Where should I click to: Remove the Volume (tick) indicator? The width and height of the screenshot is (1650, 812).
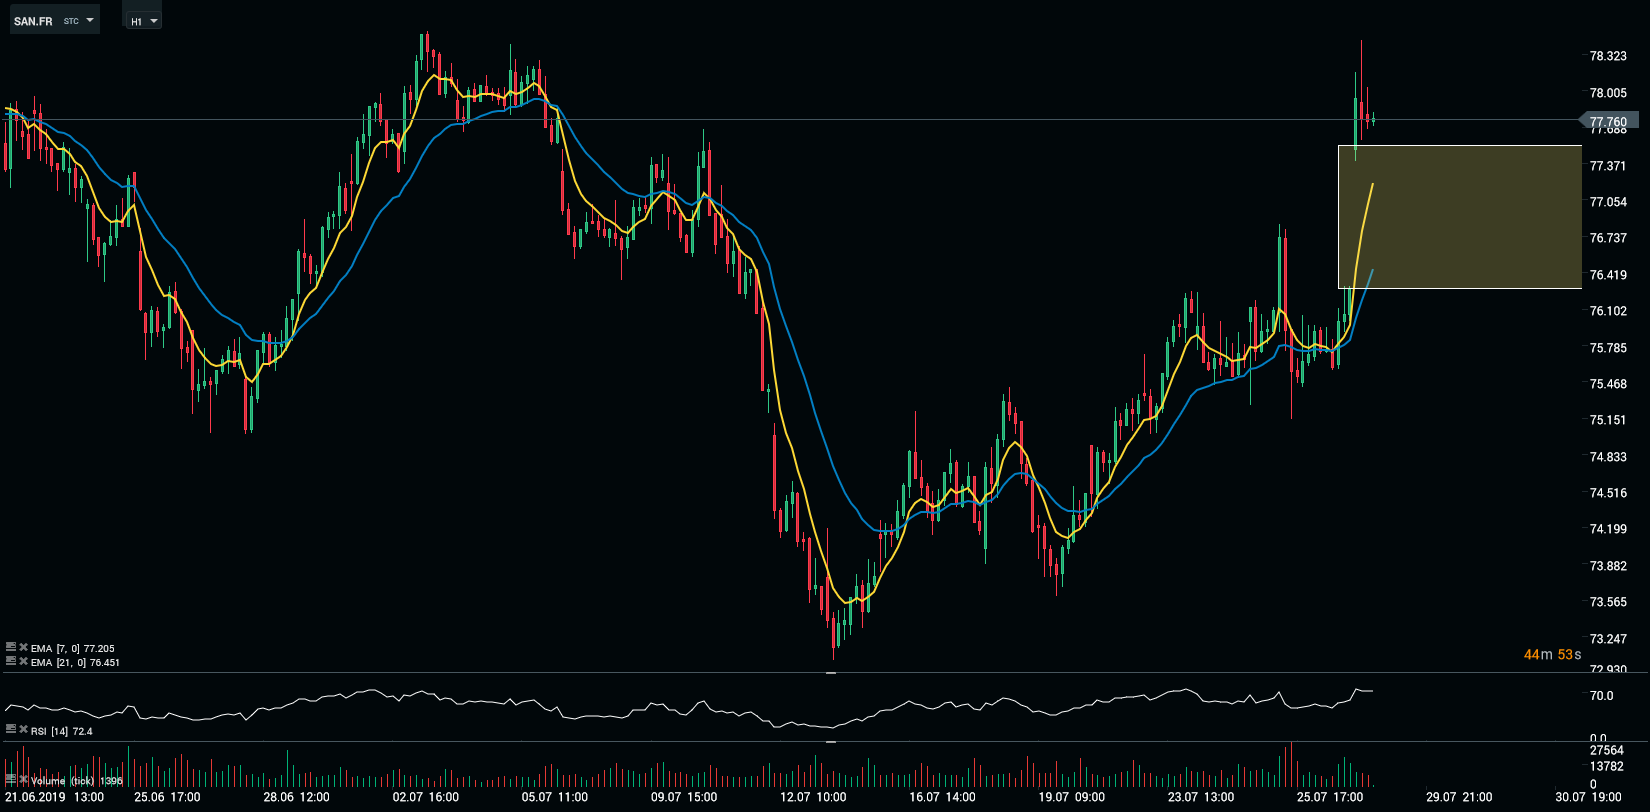[23, 779]
